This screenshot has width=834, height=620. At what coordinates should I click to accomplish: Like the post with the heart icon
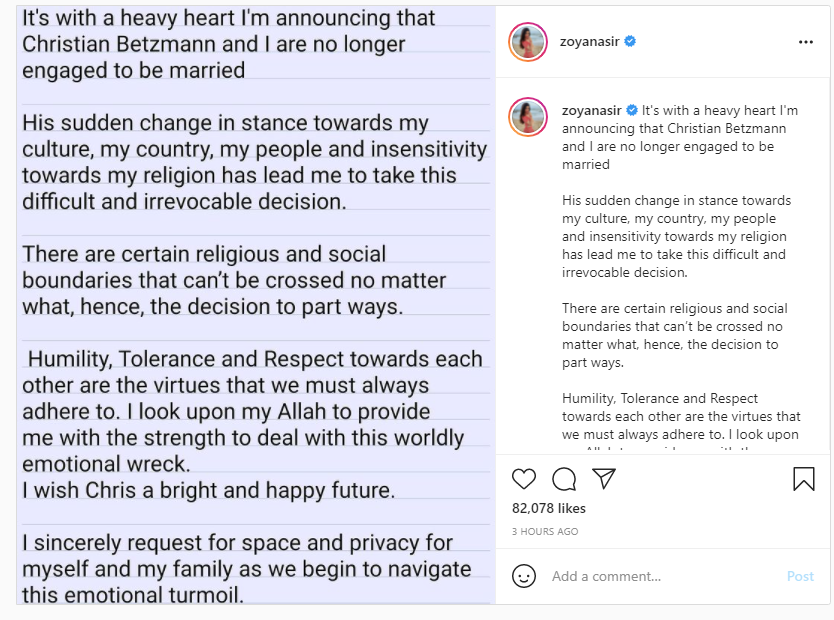tap(524, 479)
